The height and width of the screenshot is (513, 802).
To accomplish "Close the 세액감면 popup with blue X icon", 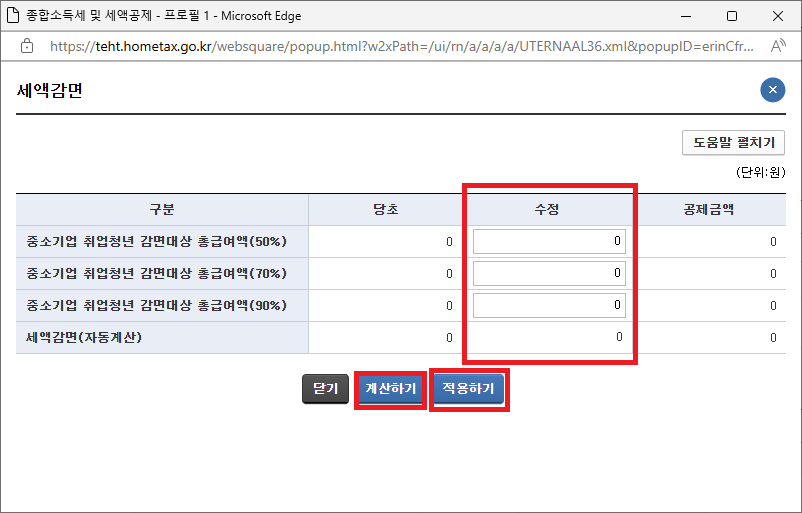I will click(772, 90).
